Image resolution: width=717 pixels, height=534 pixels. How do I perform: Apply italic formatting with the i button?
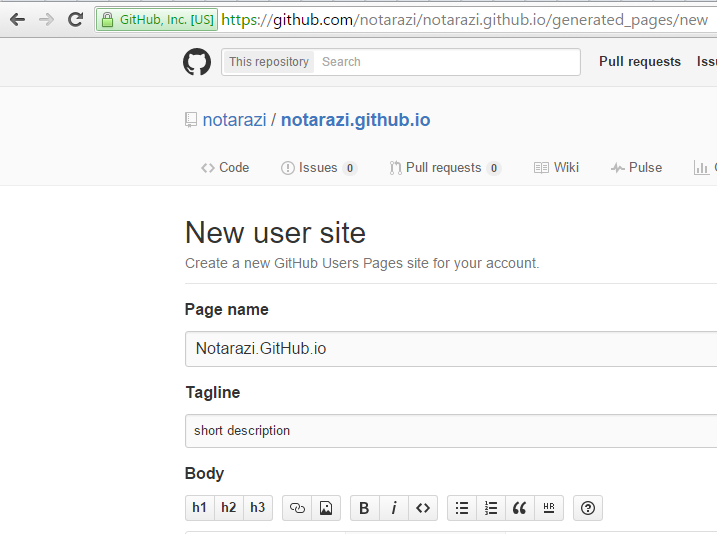tap(394, 508)
